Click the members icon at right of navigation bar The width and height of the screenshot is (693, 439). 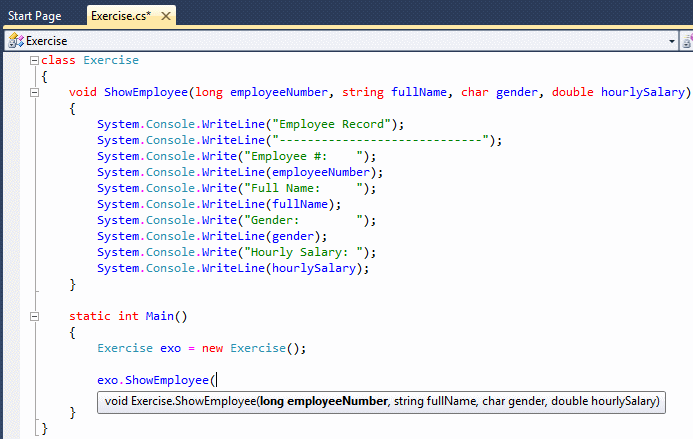688,41
